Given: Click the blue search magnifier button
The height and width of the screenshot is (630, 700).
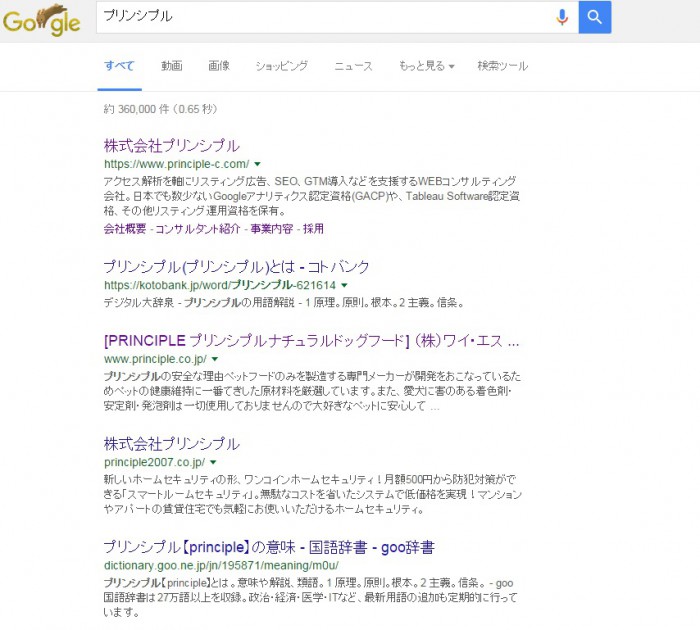Looking at the screenshot, I should pos(595,17).
